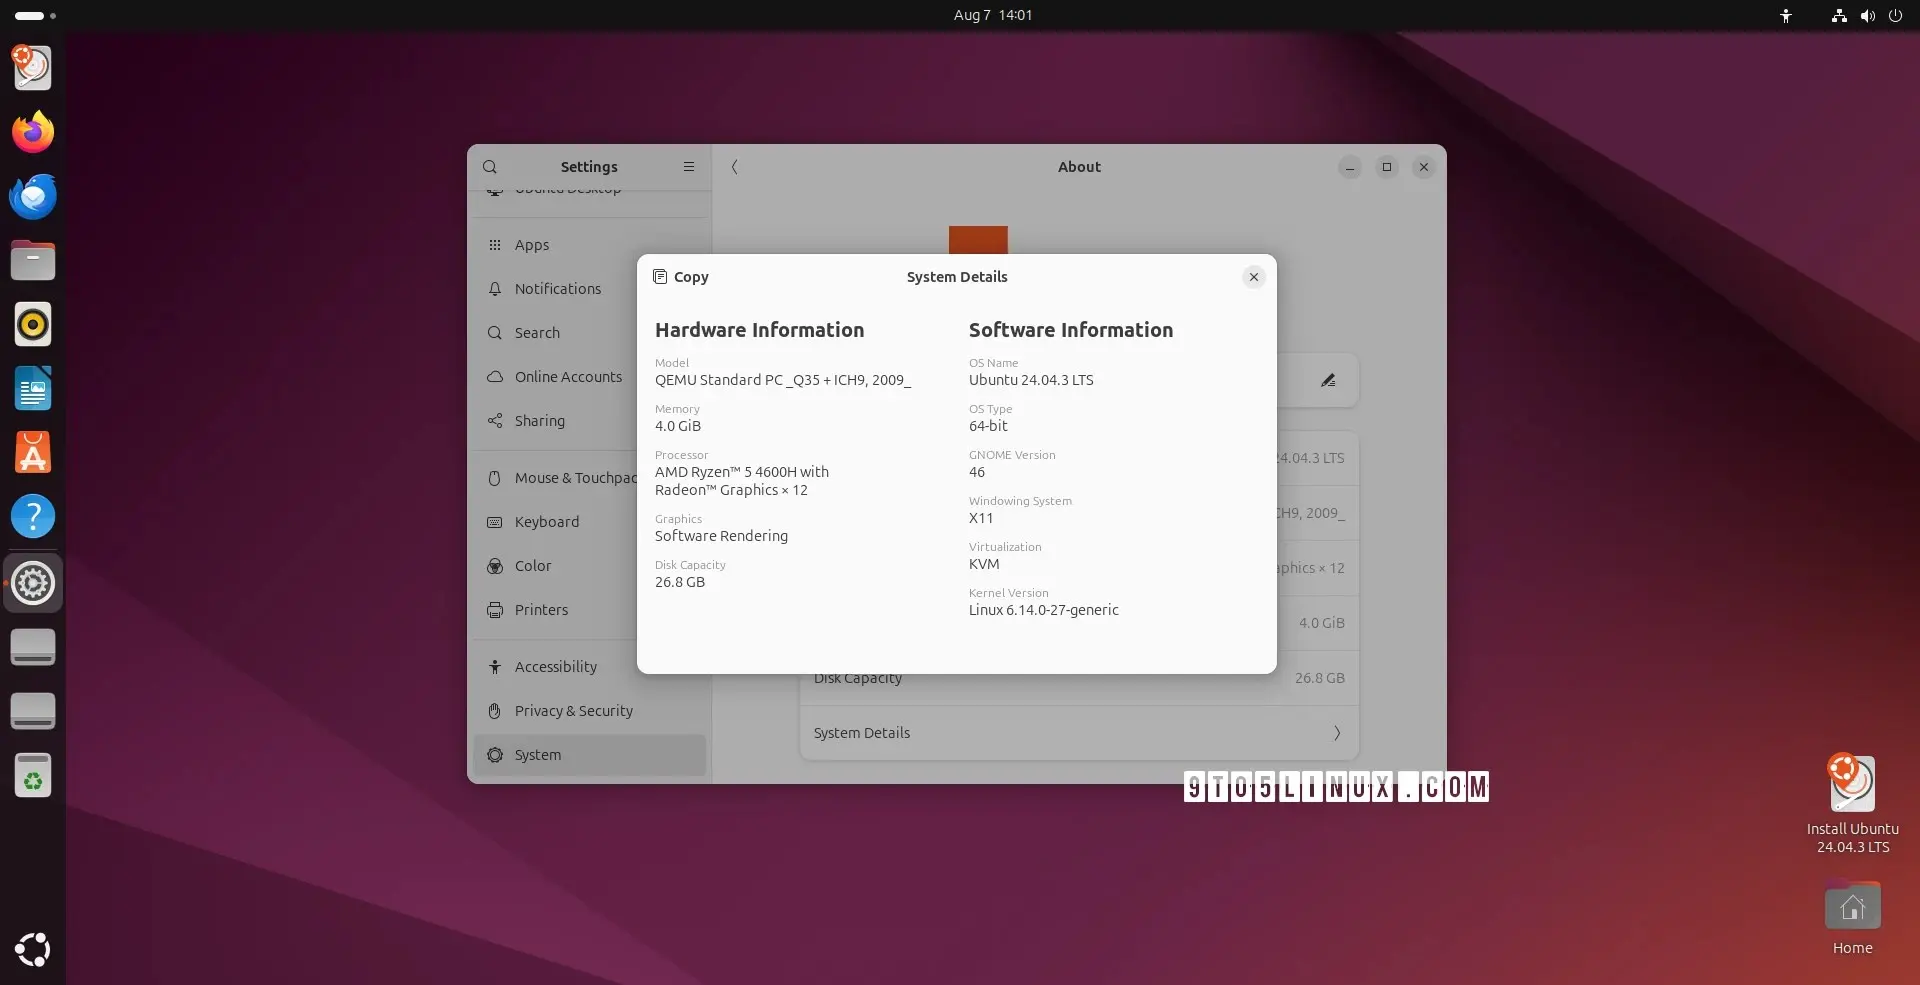
Task: Open LibreOffice Writer from the dock
Action: pyautogui.click(x=33, y=388)
